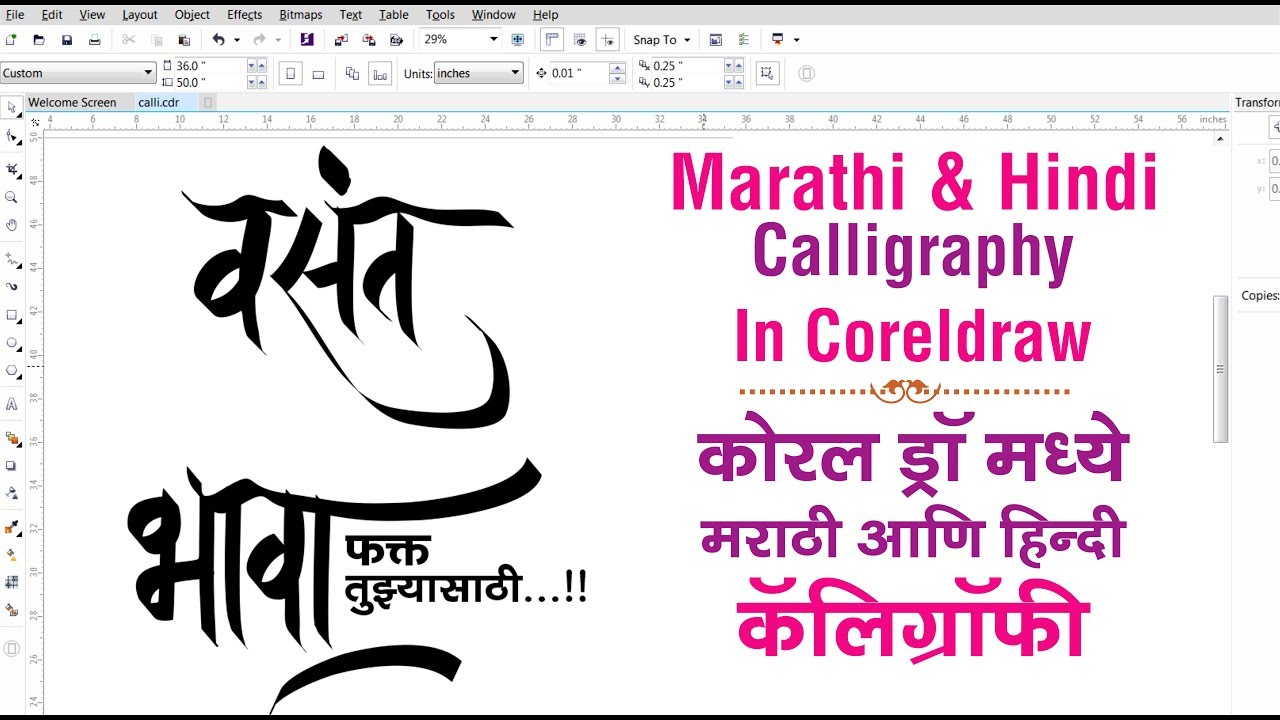Screen dimensions: 1280x720
Task: Click the toolbox Quick Customize button
Action: coord(12,649)
